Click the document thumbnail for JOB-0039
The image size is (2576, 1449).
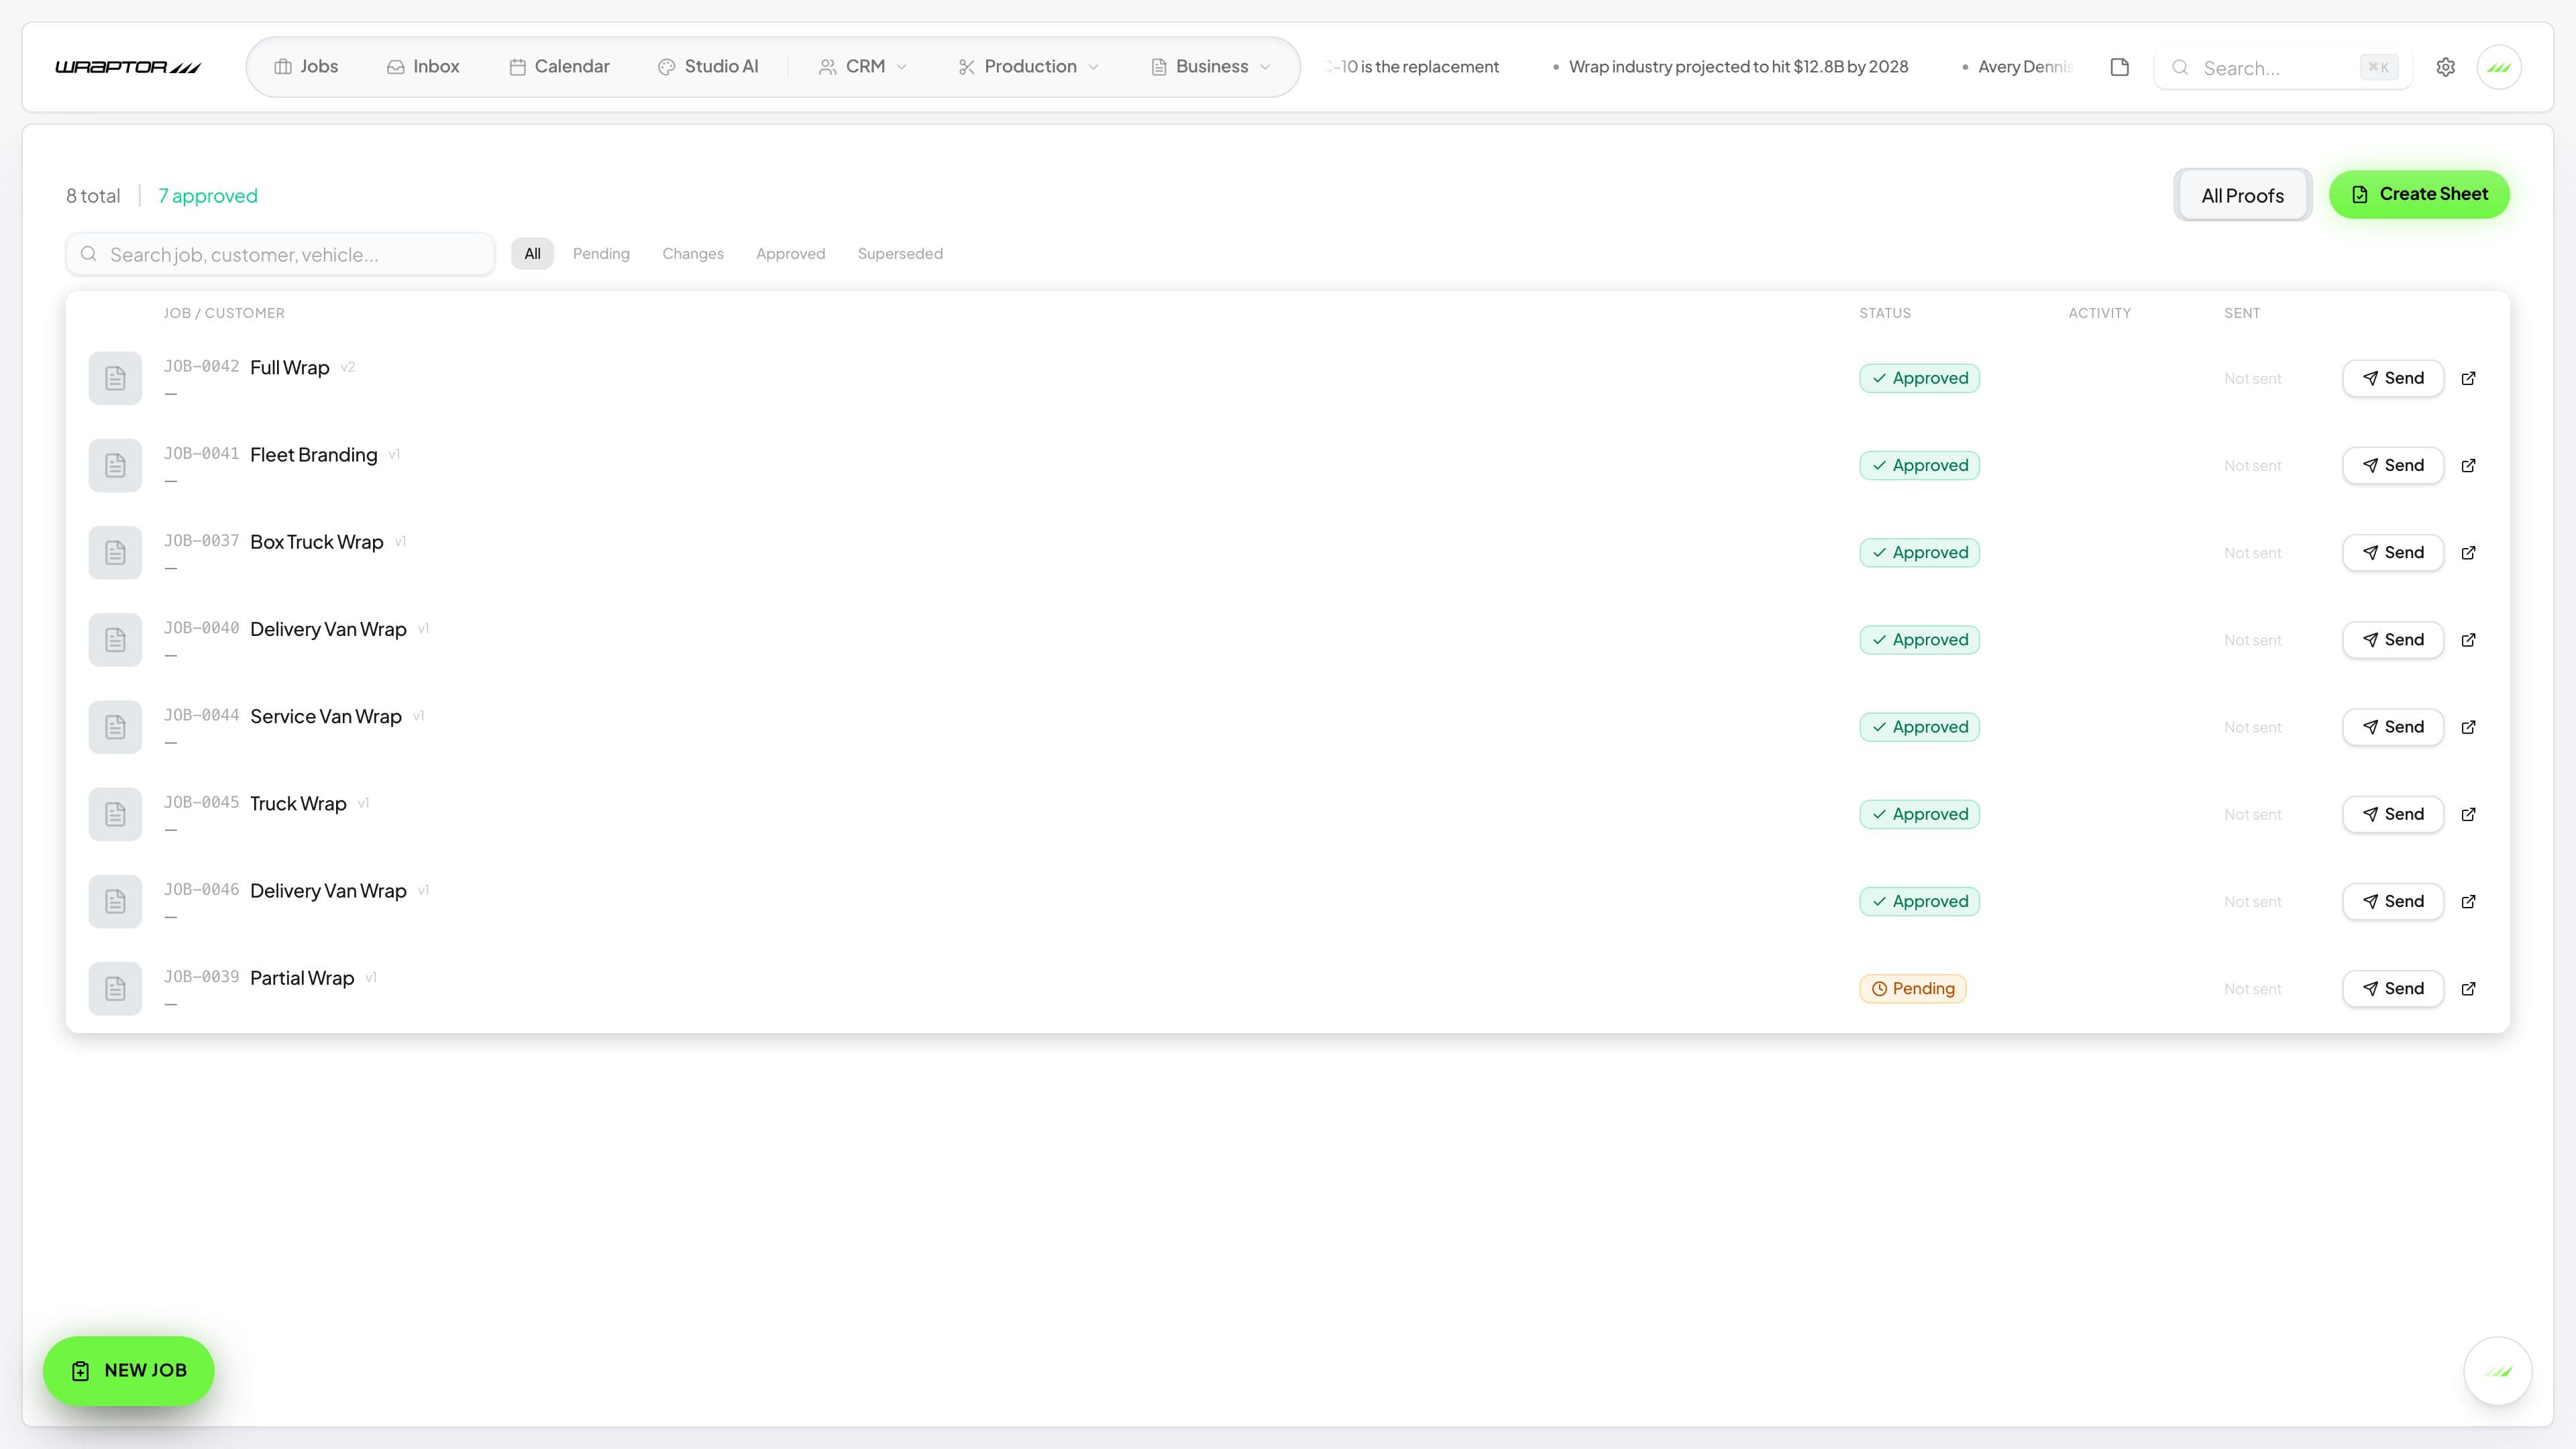coord(115,989)
